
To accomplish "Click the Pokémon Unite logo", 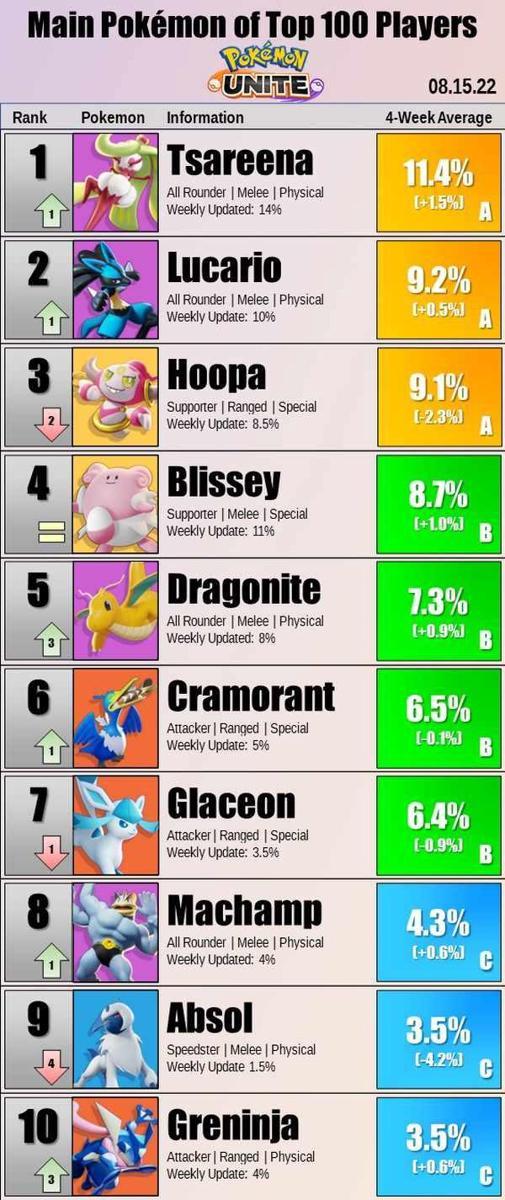I will [x=252, y=70].
